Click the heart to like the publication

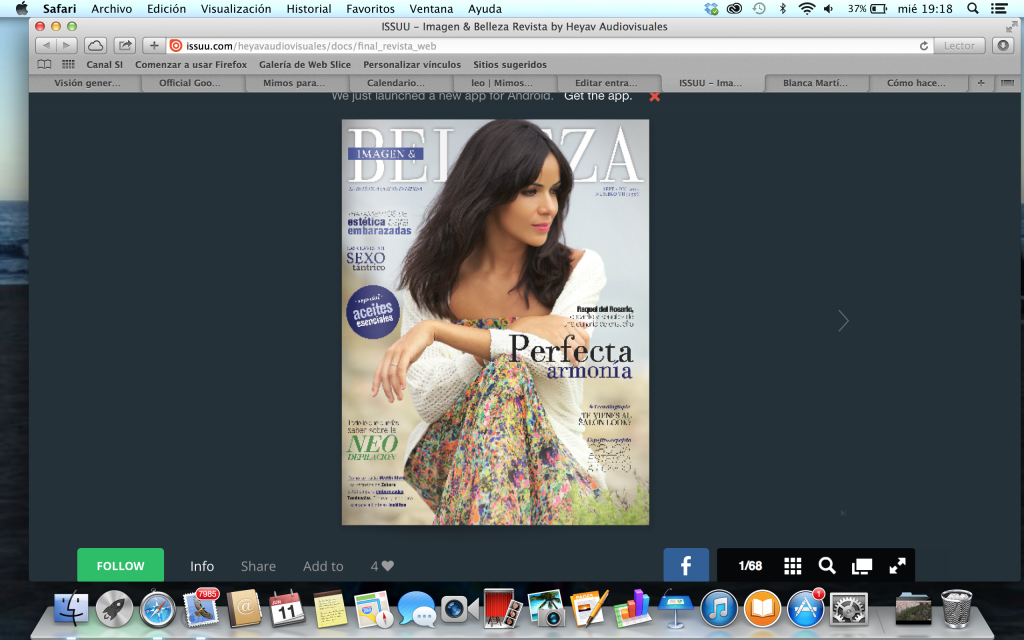click(x=388, y=566)
